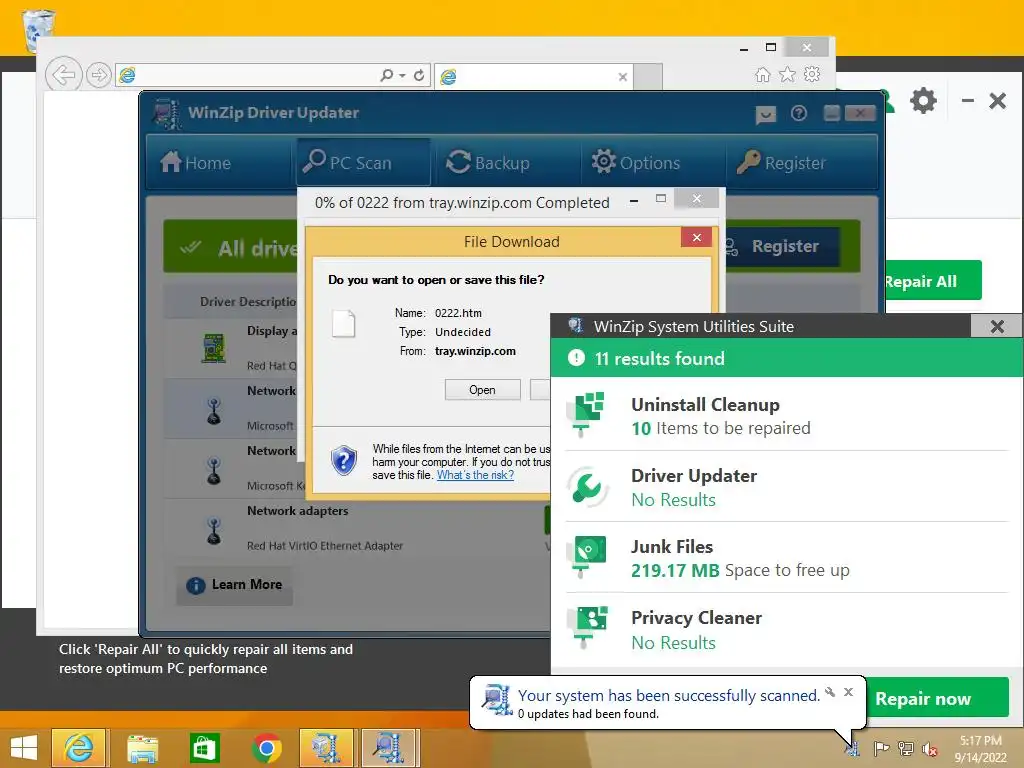Click the Privacy Cleaner icon

[588, 628]
